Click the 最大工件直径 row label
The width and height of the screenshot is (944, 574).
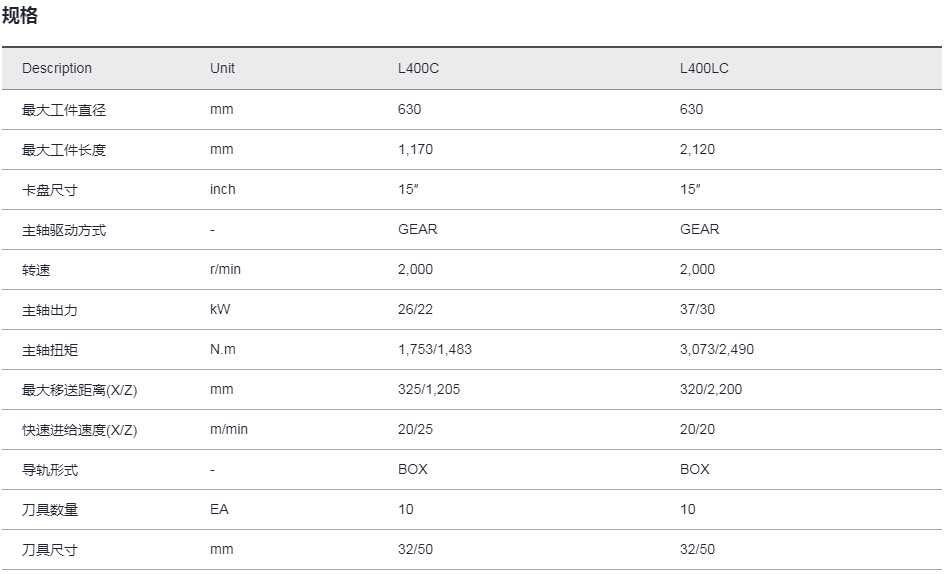pyautogui.click(x=64, y=110)
